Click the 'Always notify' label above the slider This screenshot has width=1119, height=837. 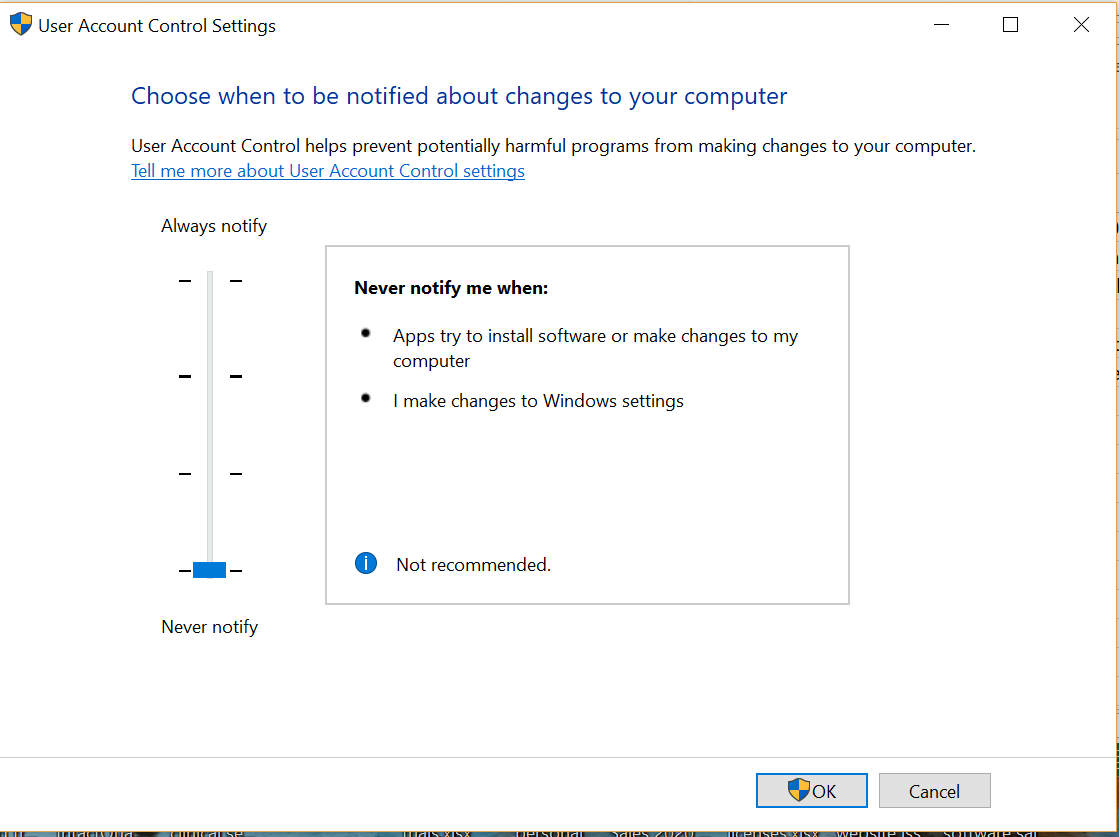[214, 226]
